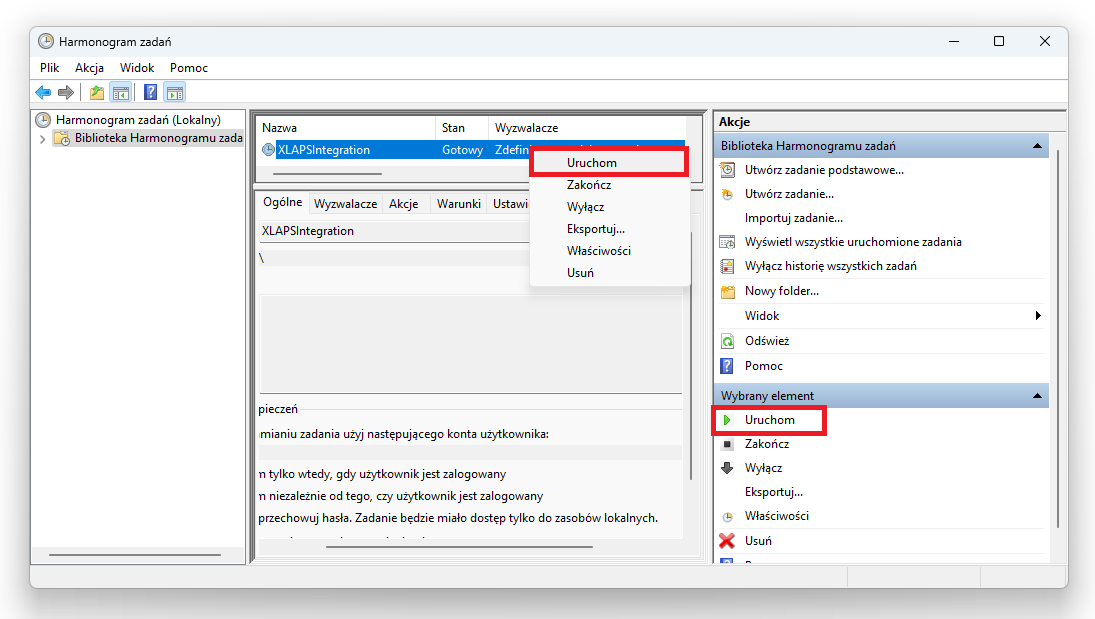This screenshot has height=619, width=1095.
Task: Choose Uruchom from the context menu
Action: click(591, 163)
